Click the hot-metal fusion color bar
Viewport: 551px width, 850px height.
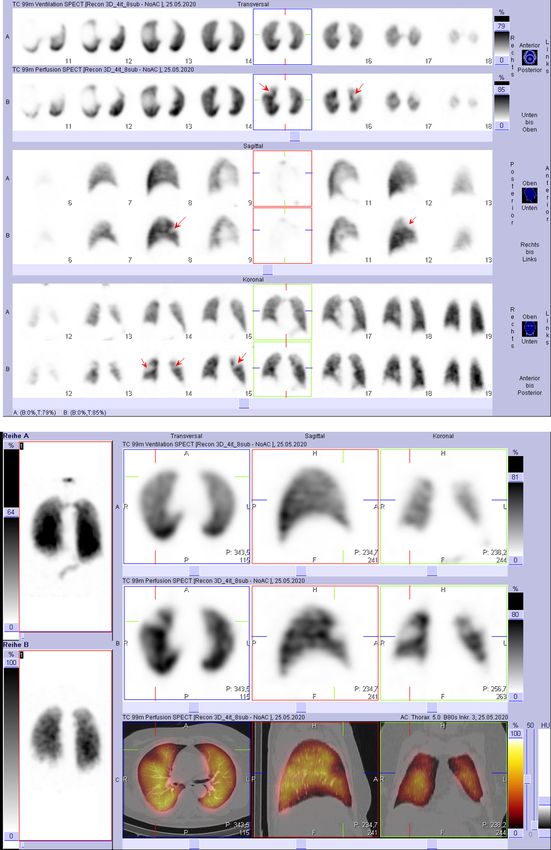tap(515, 783)
